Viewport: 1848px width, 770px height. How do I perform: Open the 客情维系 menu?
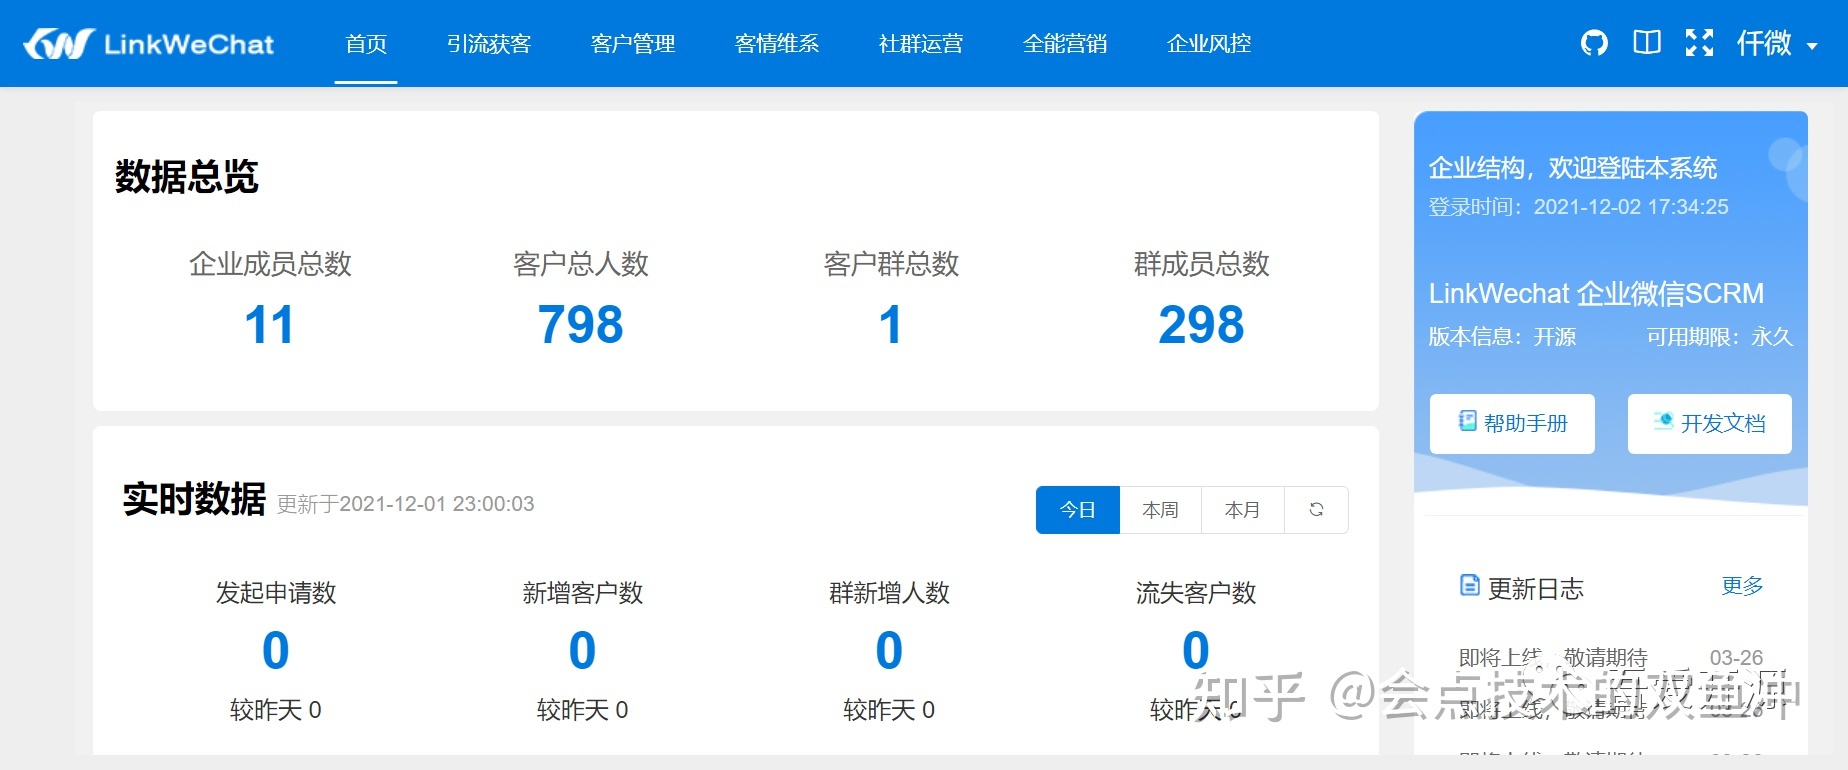point(777,44)
